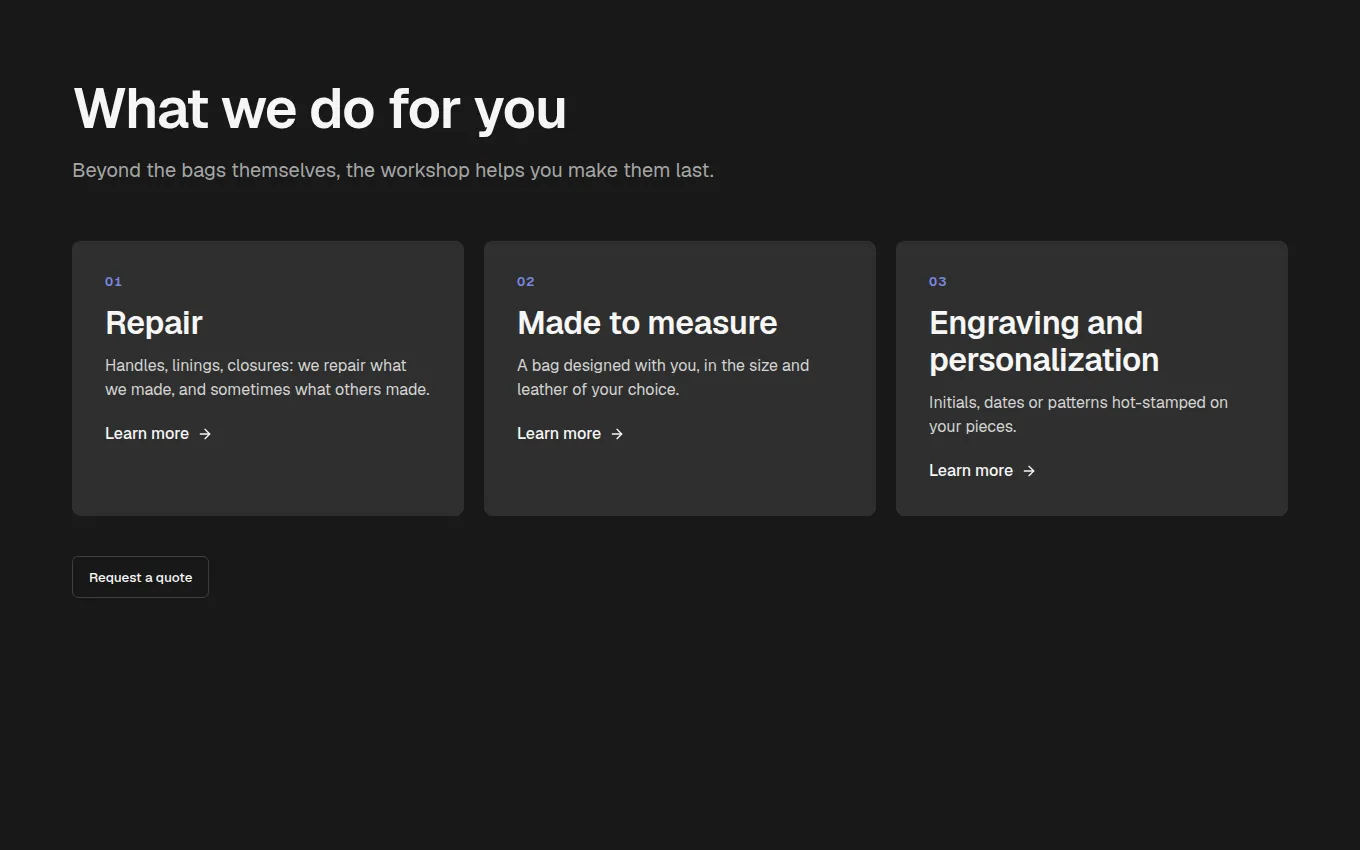
Task: Click the A bag designed with you description
Action: pyautogui.click(x=663, y=378)
